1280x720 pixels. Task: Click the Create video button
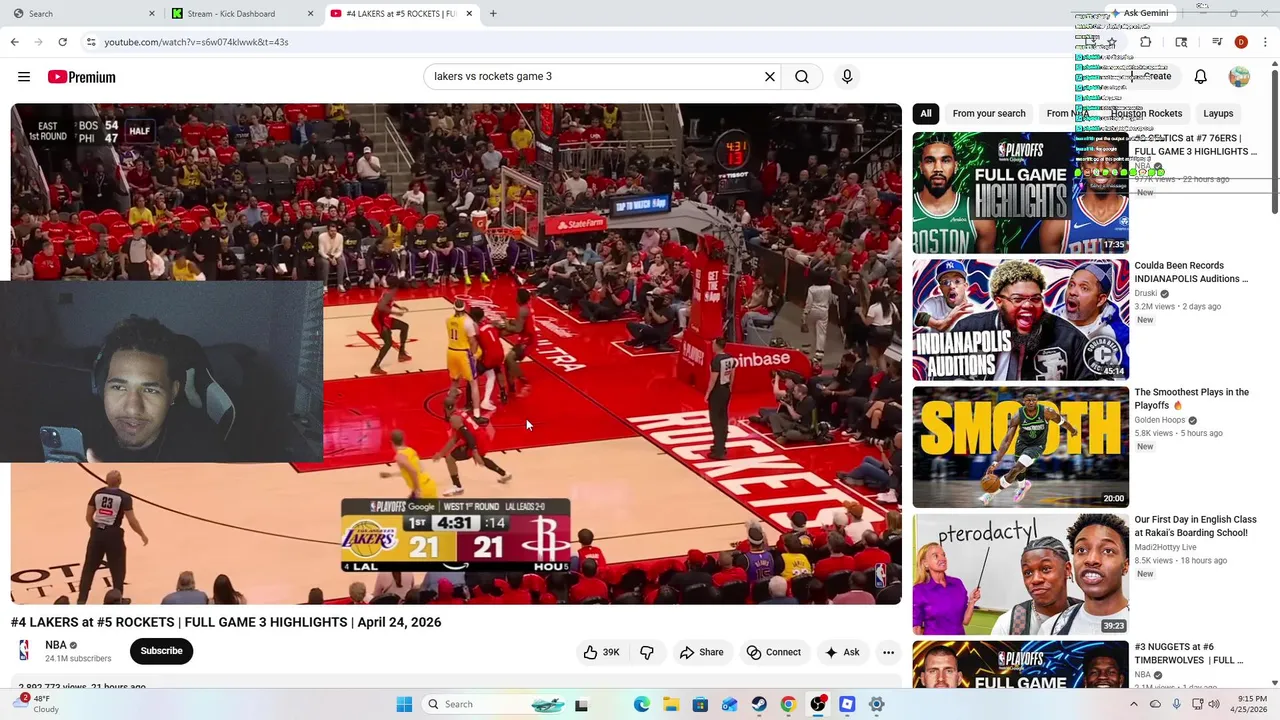click(1150, 77)
